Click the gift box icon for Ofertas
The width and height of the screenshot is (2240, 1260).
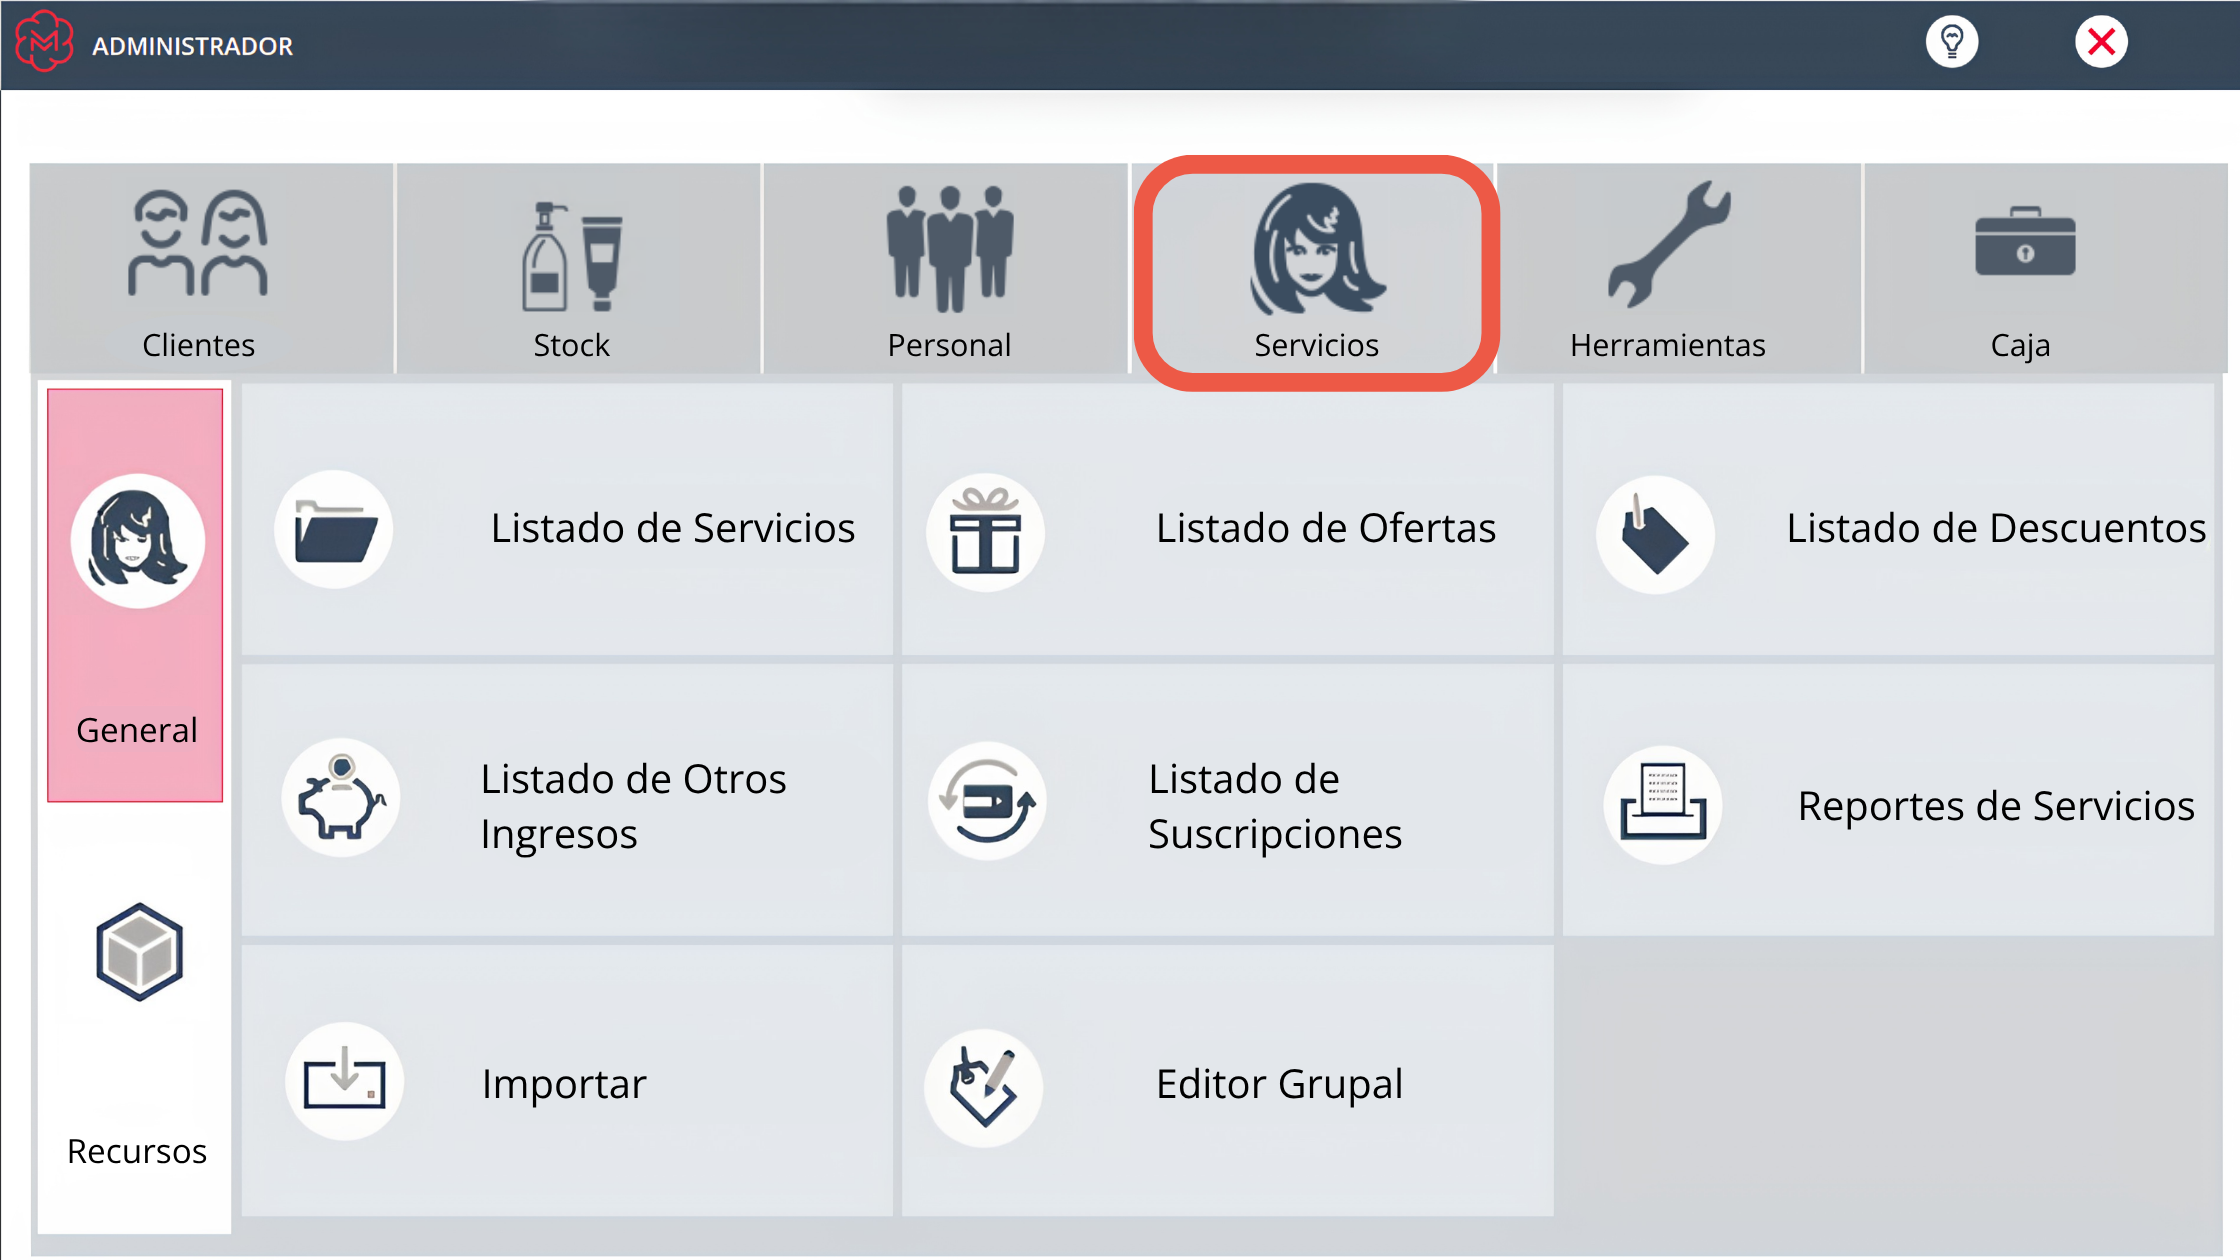pos(986,531)
